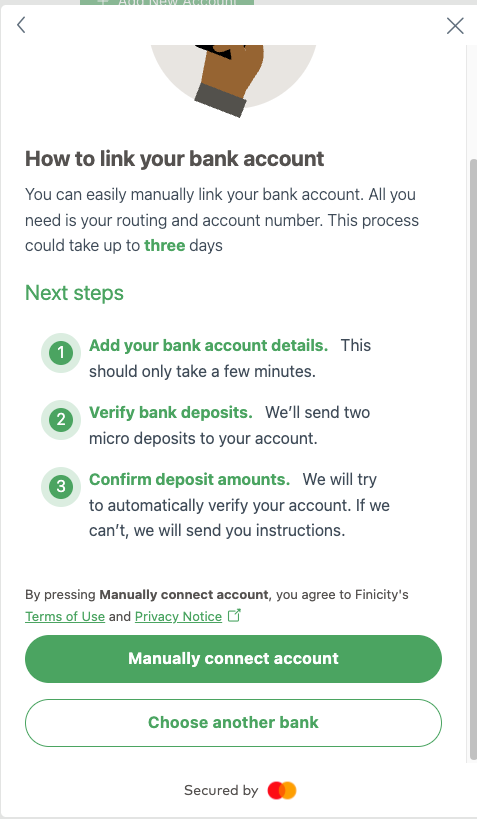Screen dimensions: 477x819
Task: Click the green word three in the description
Action: point(165,245)
